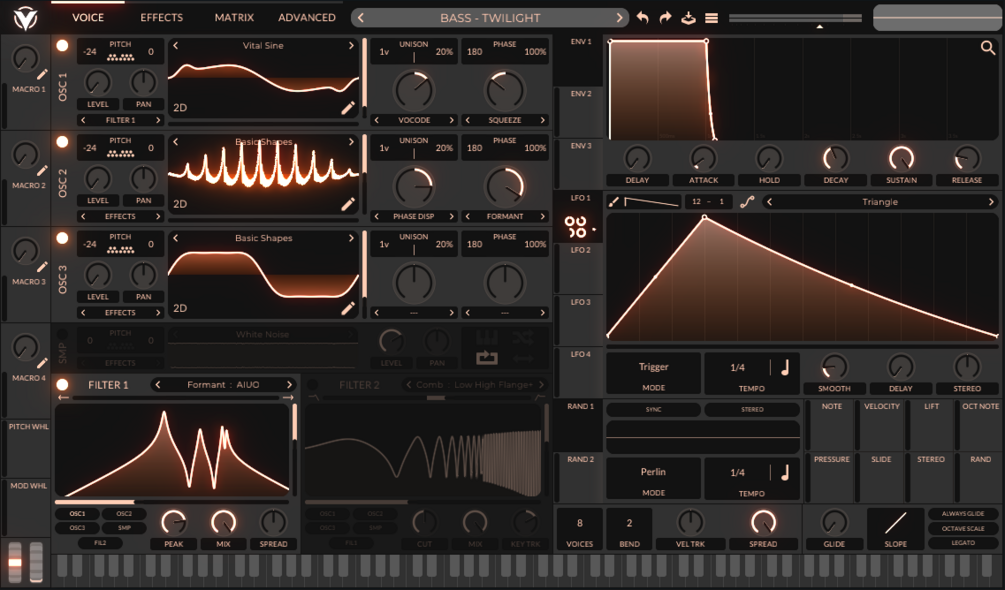The image size is (1005, 590).
Task: Click the Macro 1 edit pencil icon
Action: pos(42,75)
